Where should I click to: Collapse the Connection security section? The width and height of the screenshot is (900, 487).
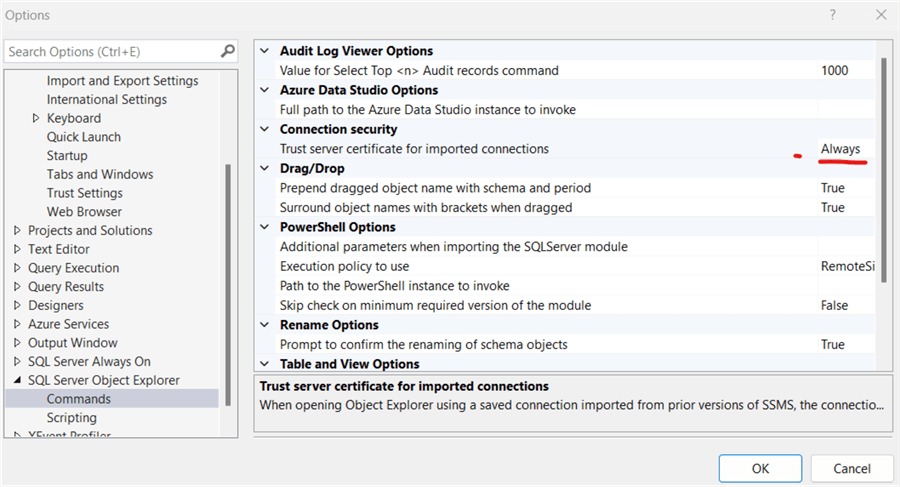click(265, 129)
